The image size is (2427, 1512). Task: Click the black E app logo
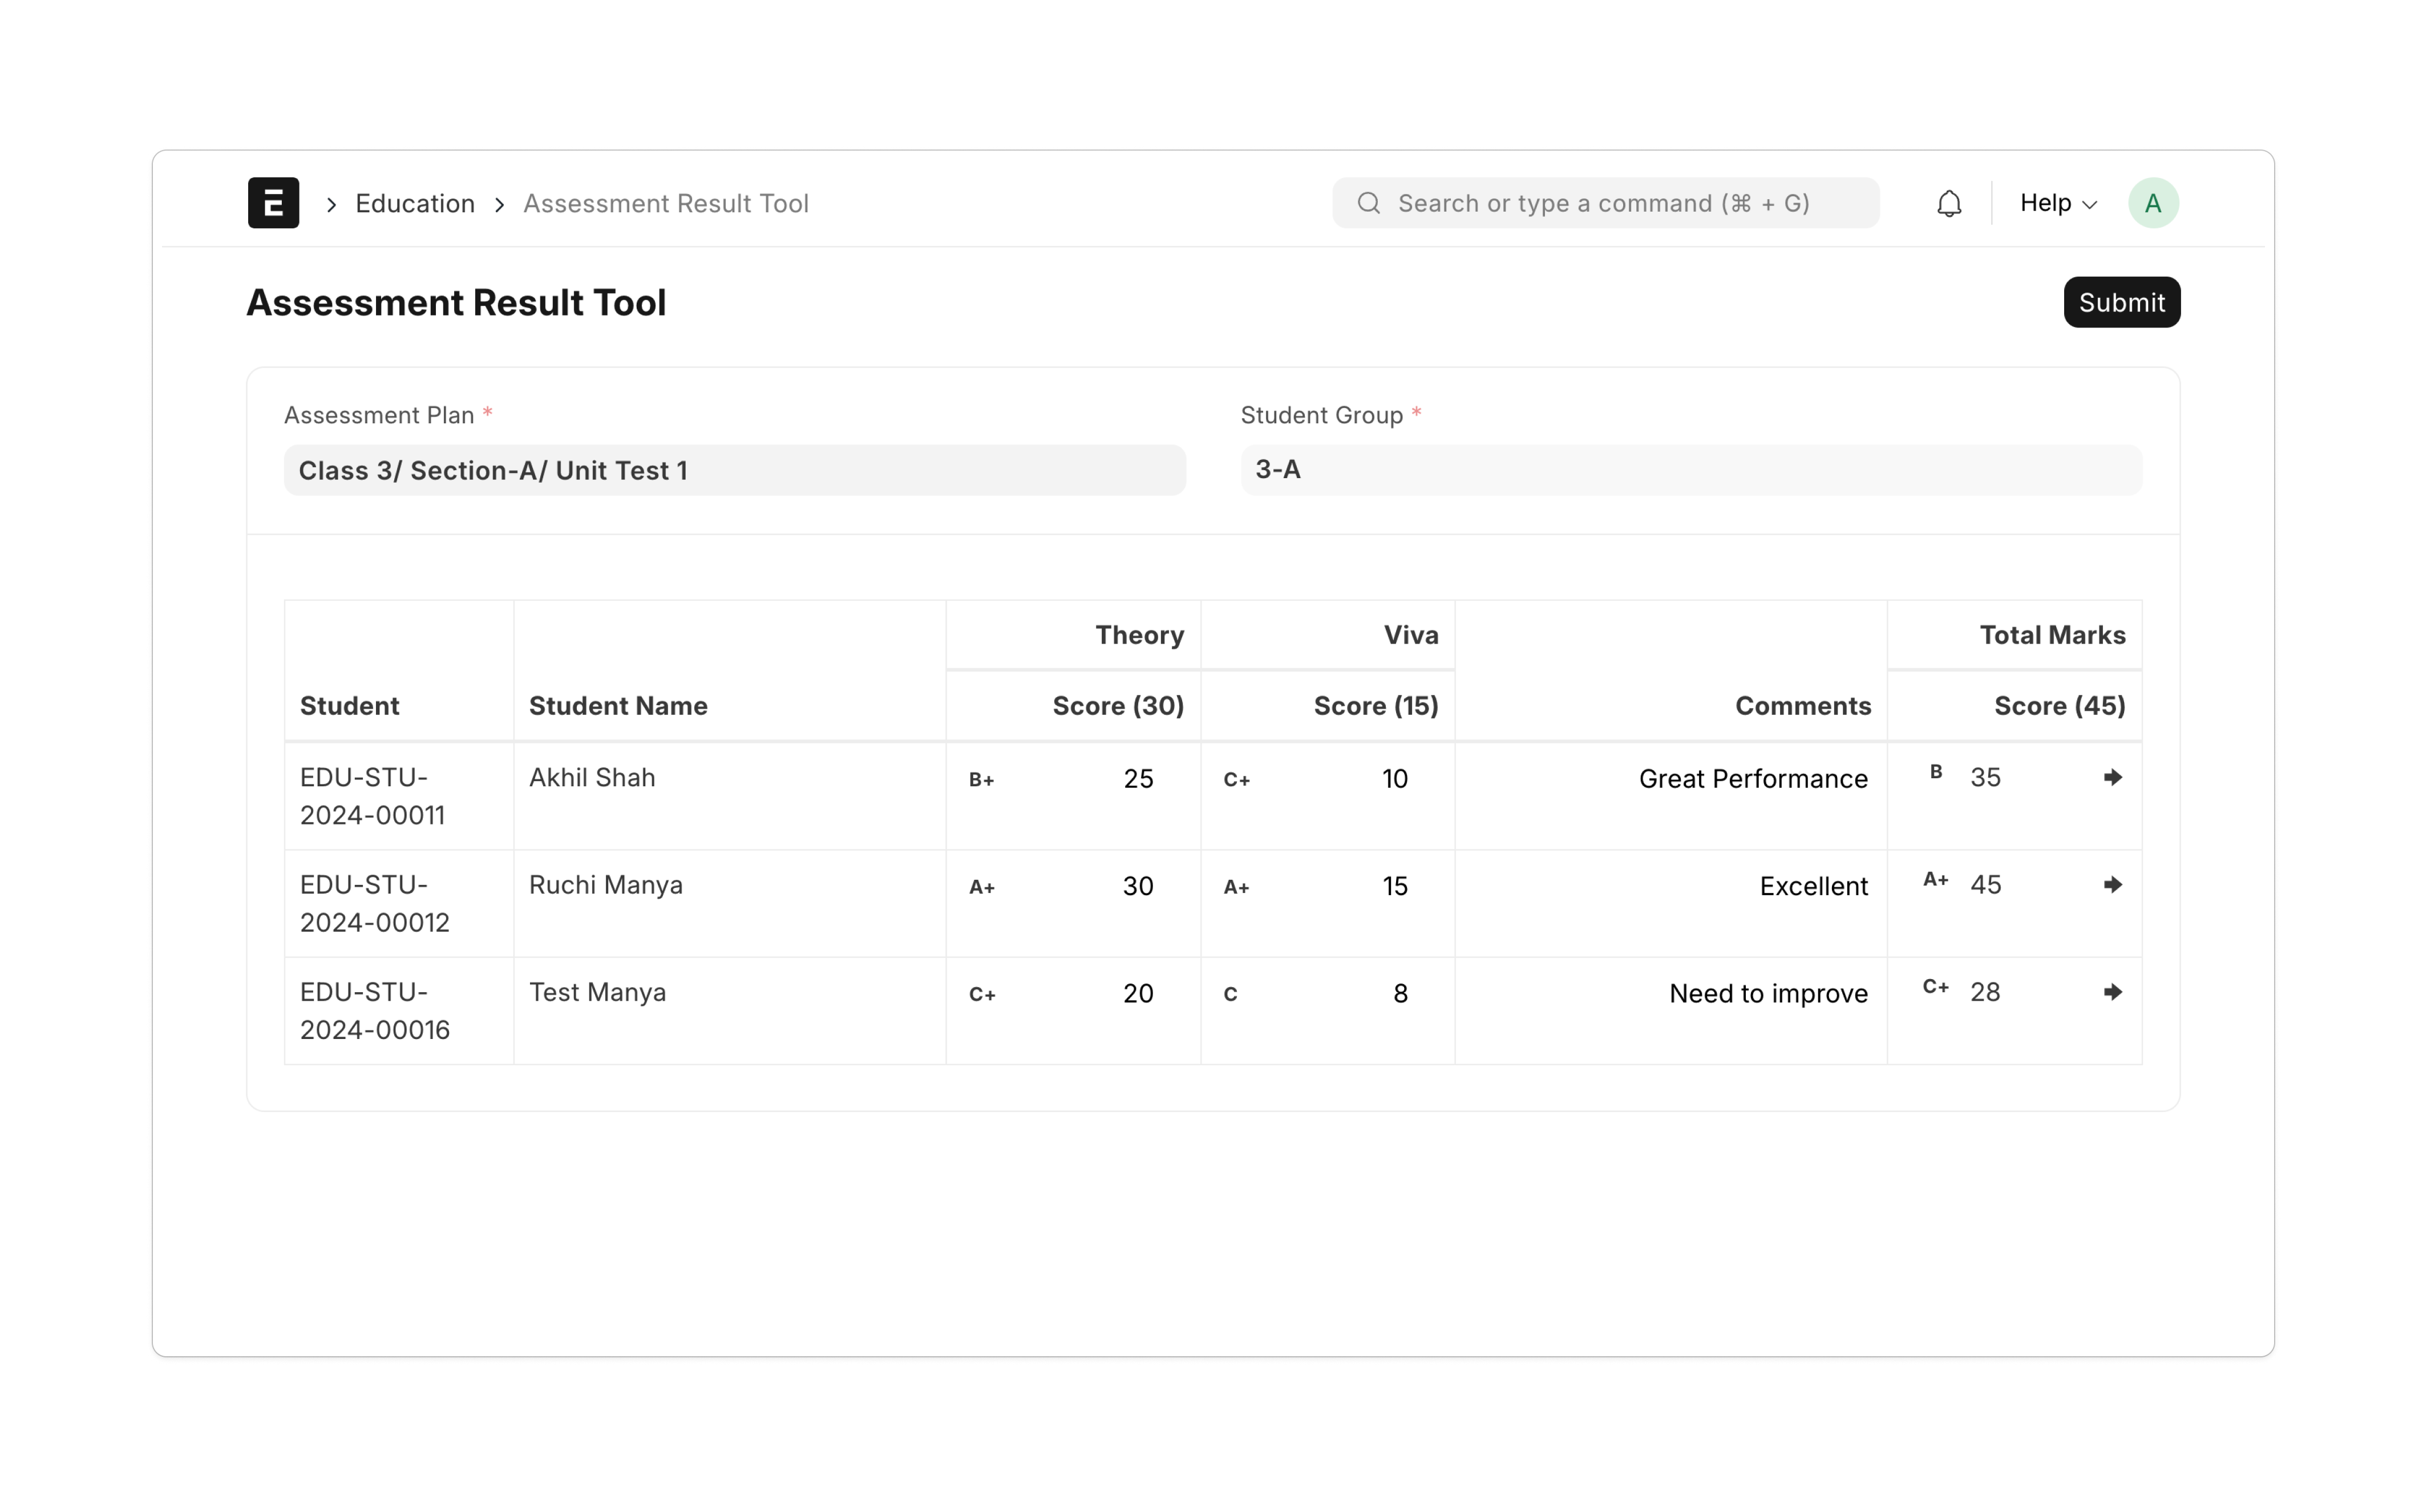(x=273, y=203)
